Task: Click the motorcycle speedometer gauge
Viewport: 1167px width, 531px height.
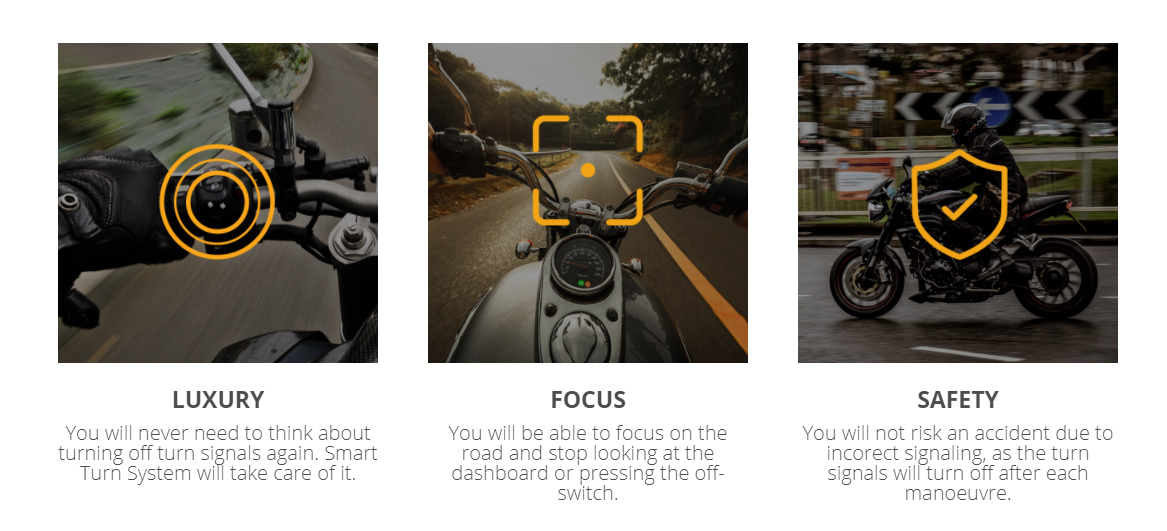Action: 583,263
